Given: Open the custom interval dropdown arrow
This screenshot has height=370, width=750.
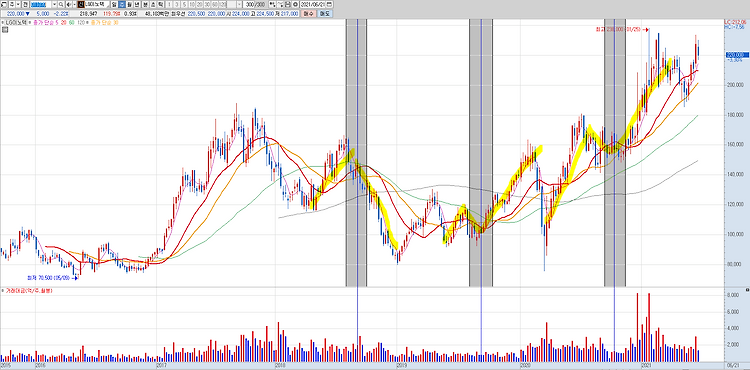Looking at the screenshot, I should coord(239,4).
